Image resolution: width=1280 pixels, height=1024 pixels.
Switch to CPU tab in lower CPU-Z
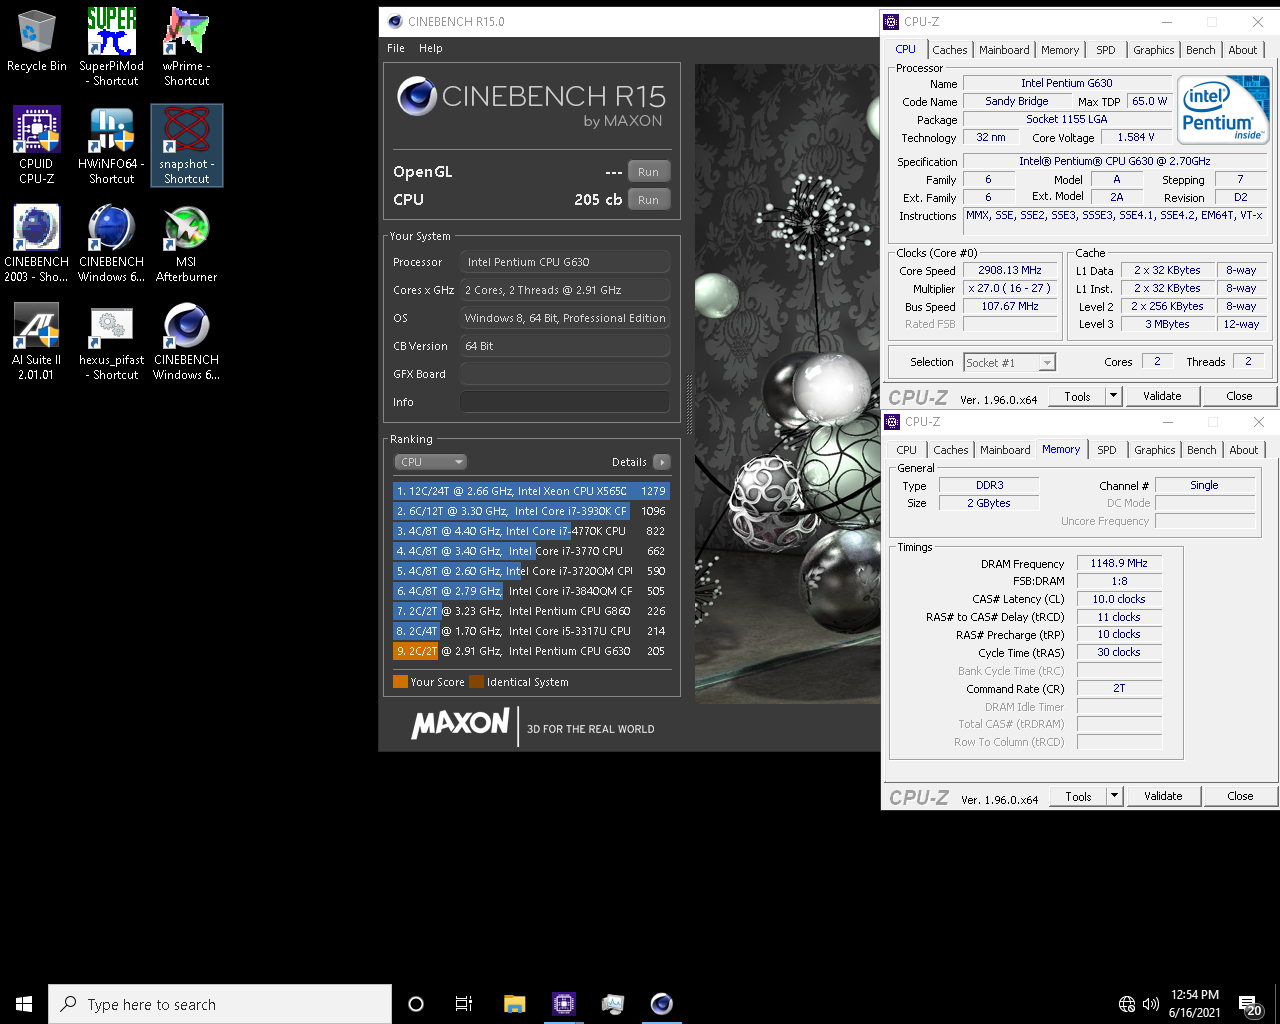[907, 450]
